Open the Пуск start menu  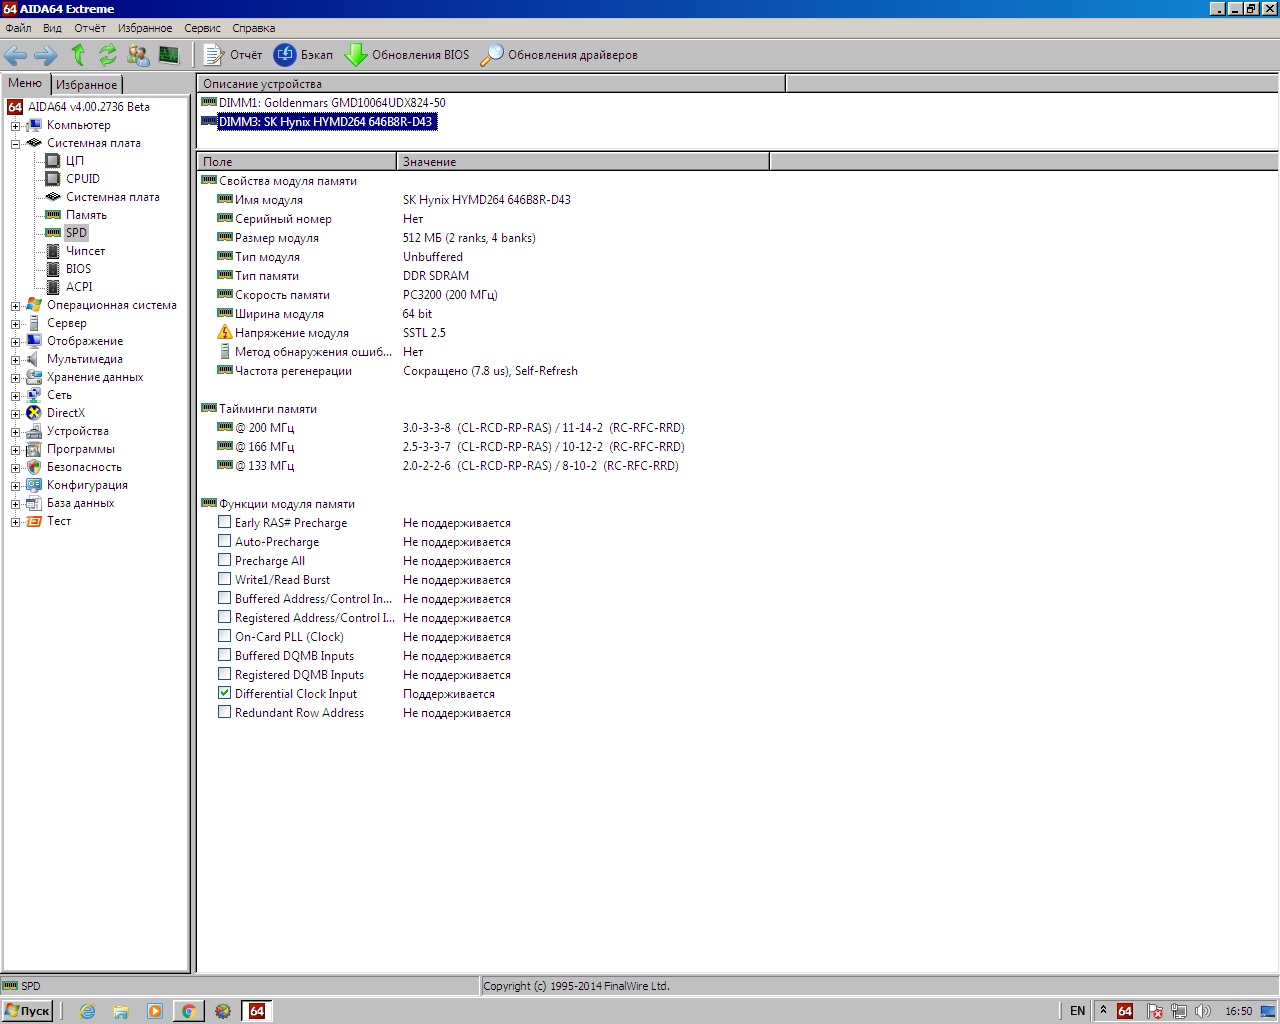coord(27,1011)
